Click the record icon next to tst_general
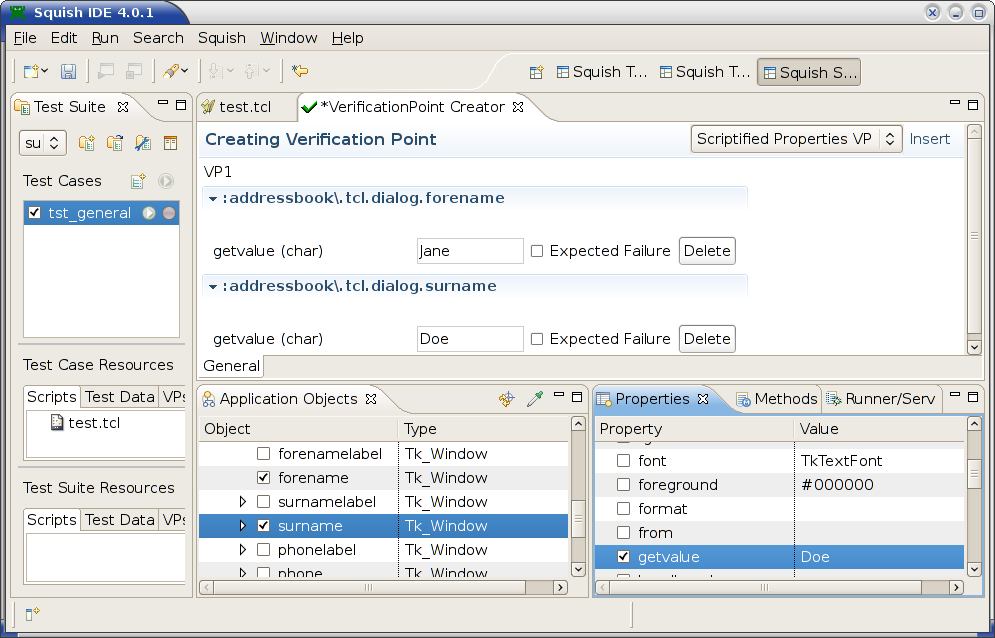Image resolution: width=995 pixels, height=638 pixels. click(169, 213)
